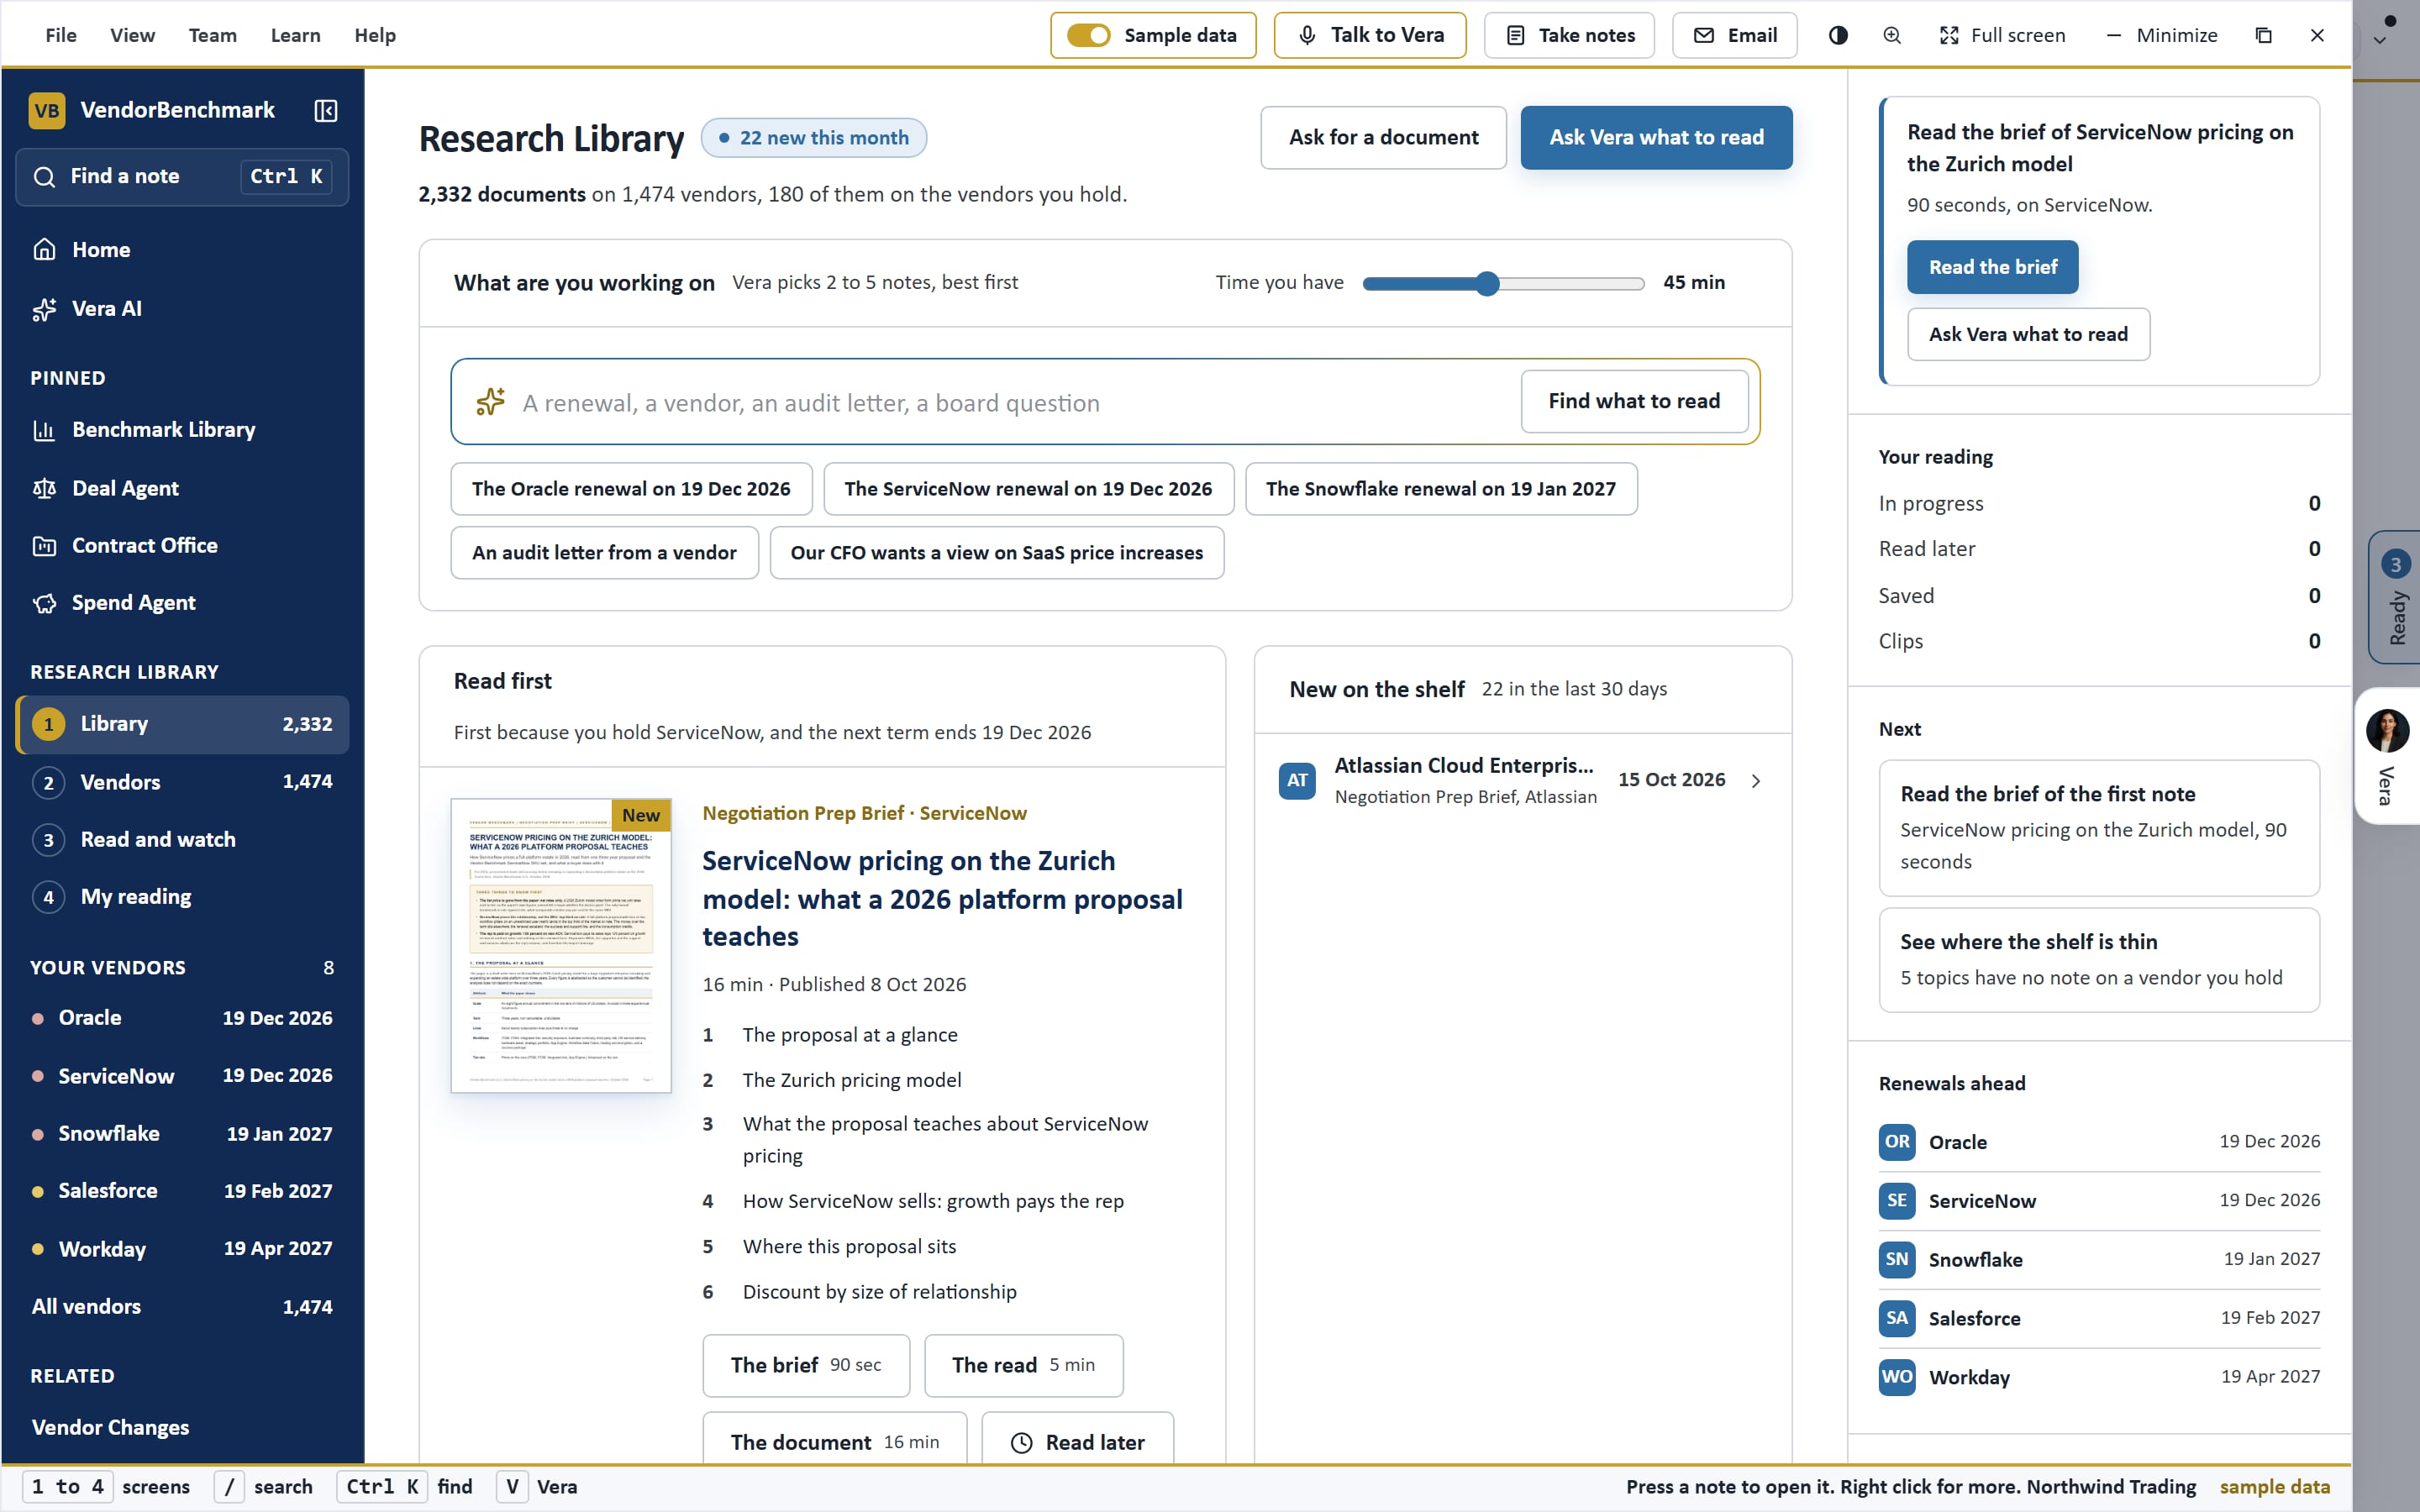Click the Talk to Vera button
The image size is (2420, 1512).
click(x=1369, y=35)
